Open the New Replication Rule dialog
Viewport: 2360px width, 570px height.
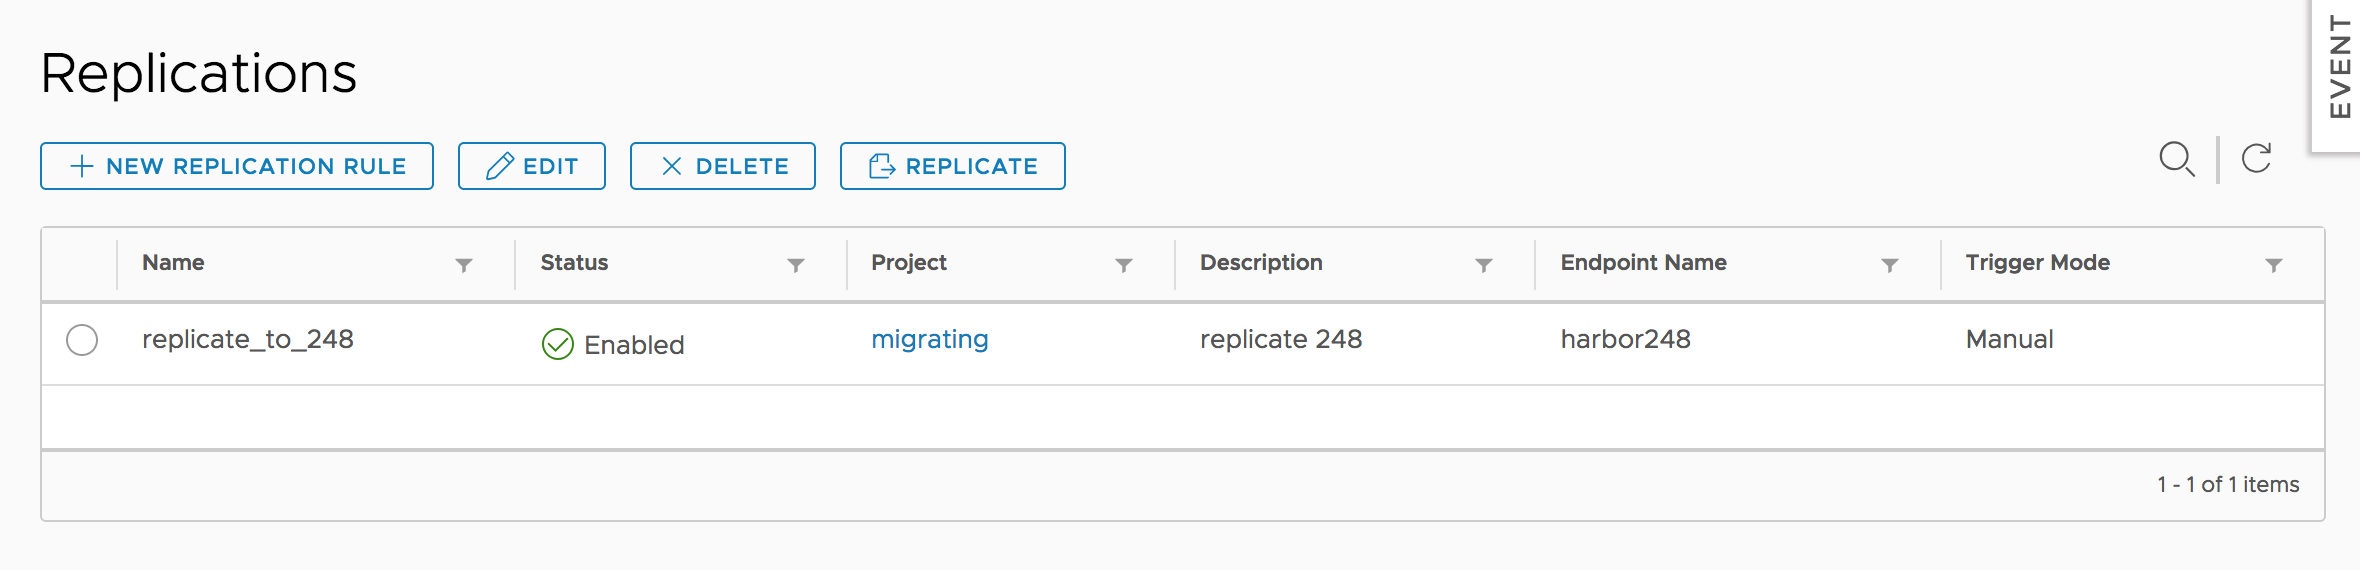[x=237, y=166]
